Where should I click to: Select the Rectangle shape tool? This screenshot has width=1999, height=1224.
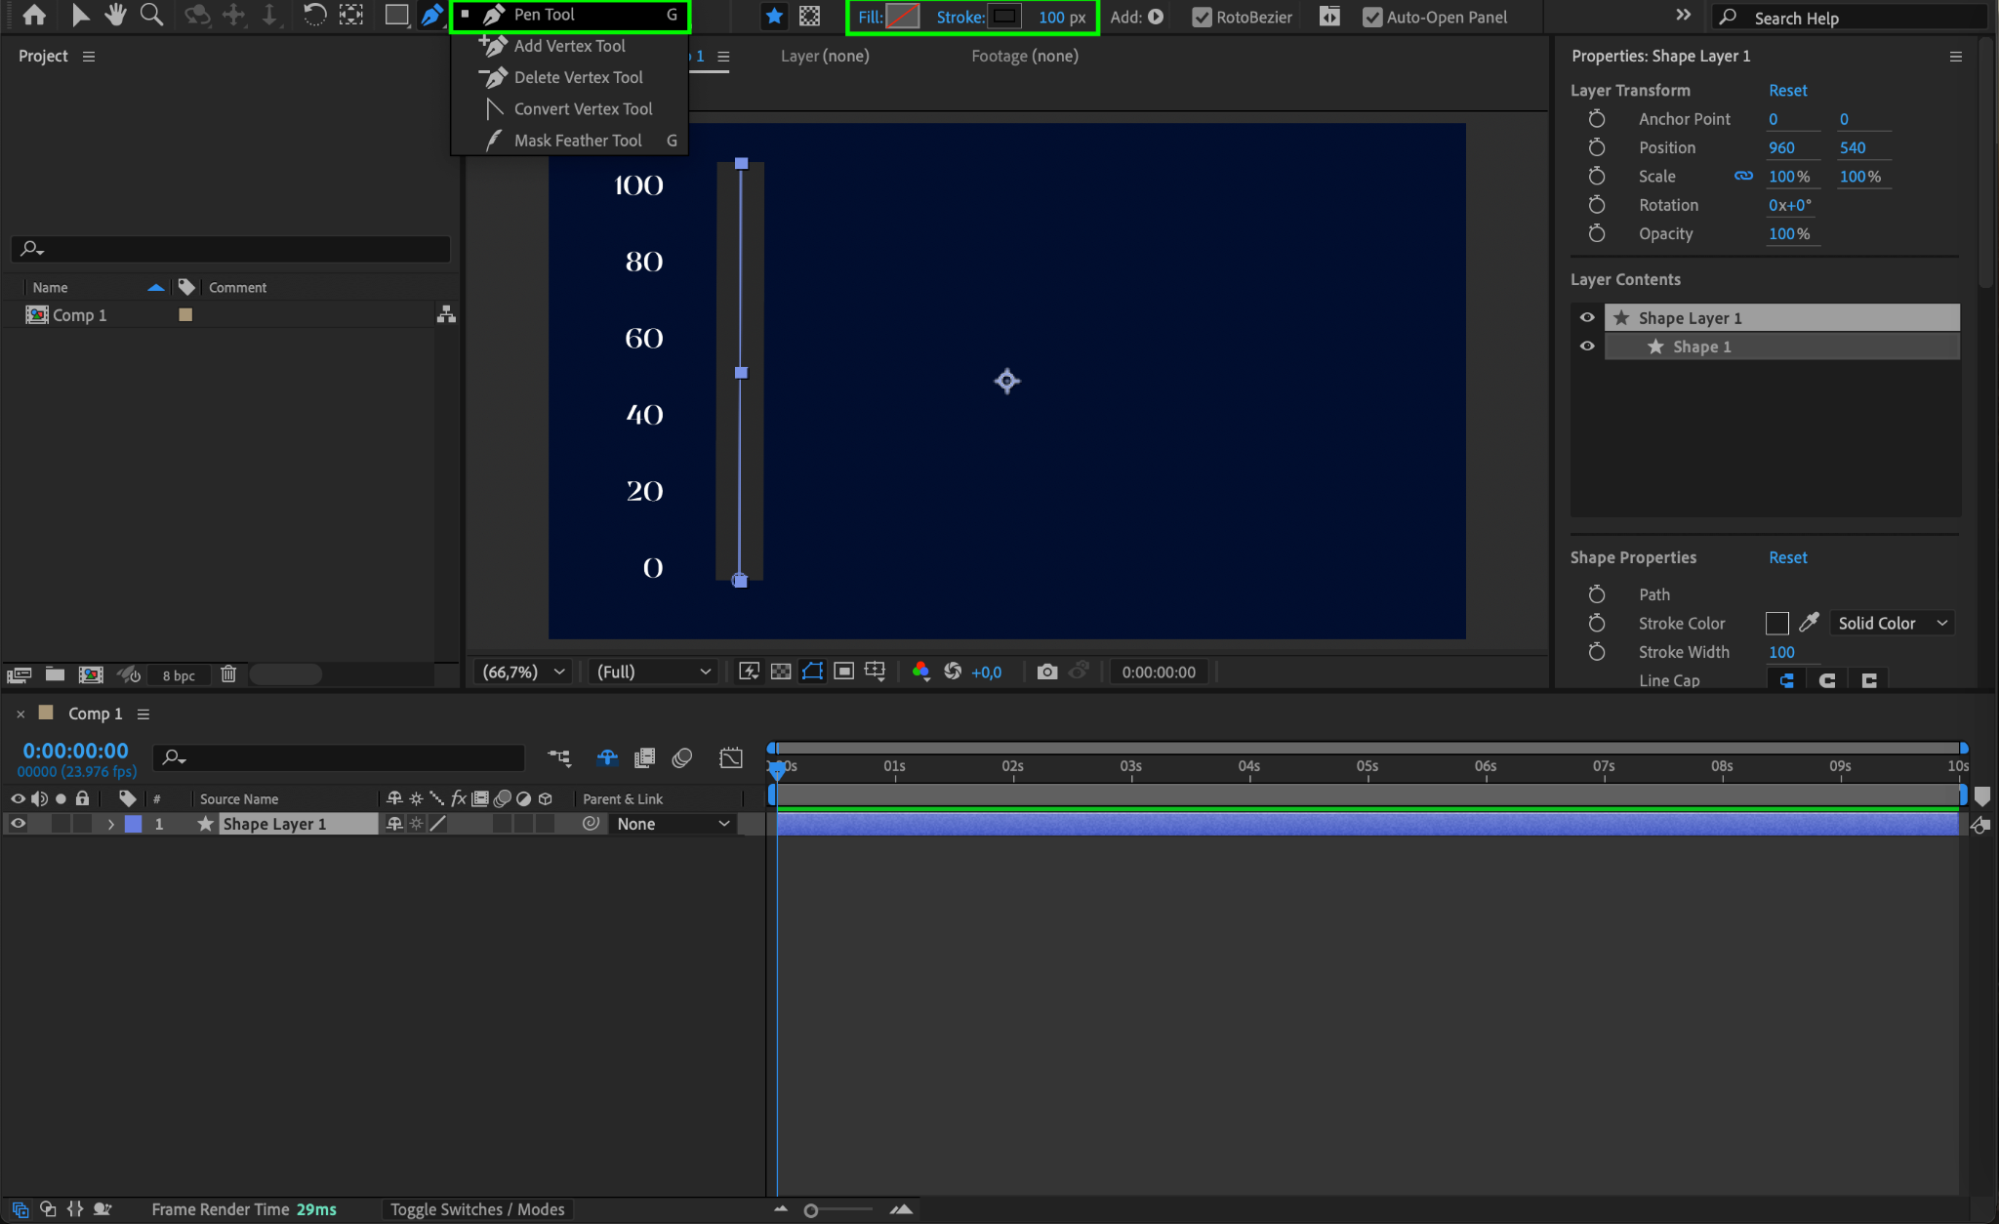pyautogui.click(x=396, y=15)
